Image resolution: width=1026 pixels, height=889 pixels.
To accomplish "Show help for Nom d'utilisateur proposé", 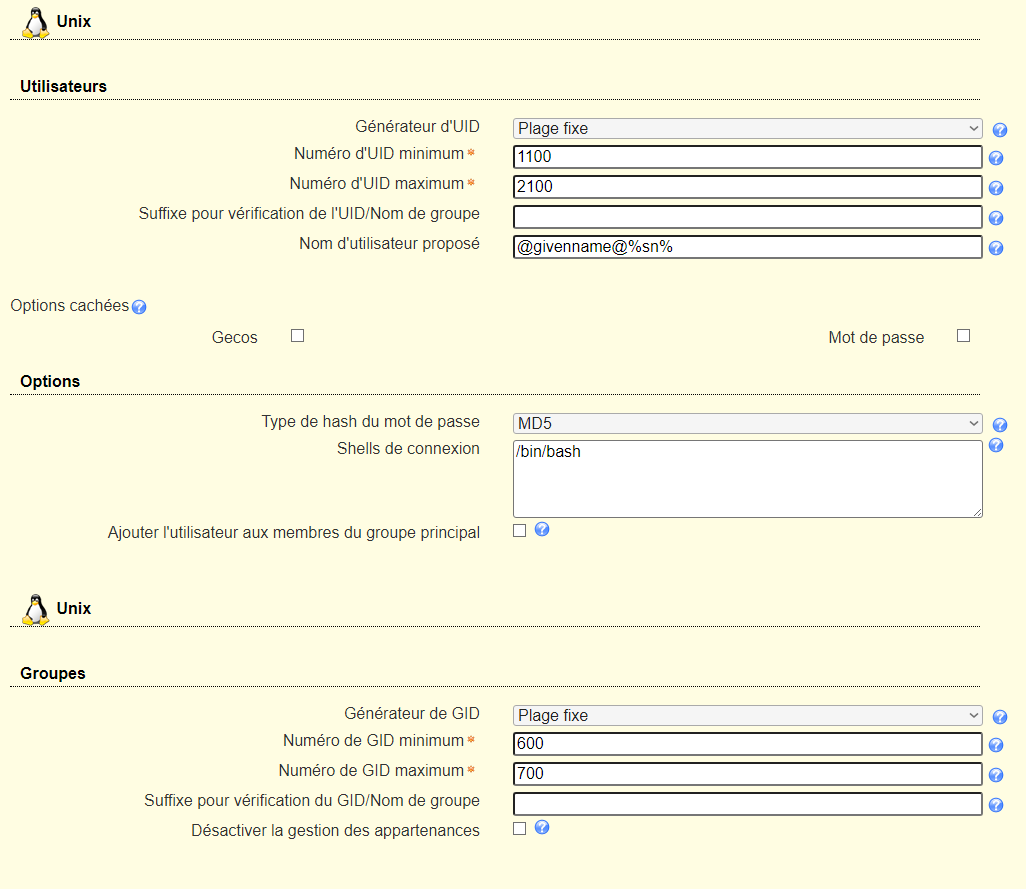I will coord(996,248).
